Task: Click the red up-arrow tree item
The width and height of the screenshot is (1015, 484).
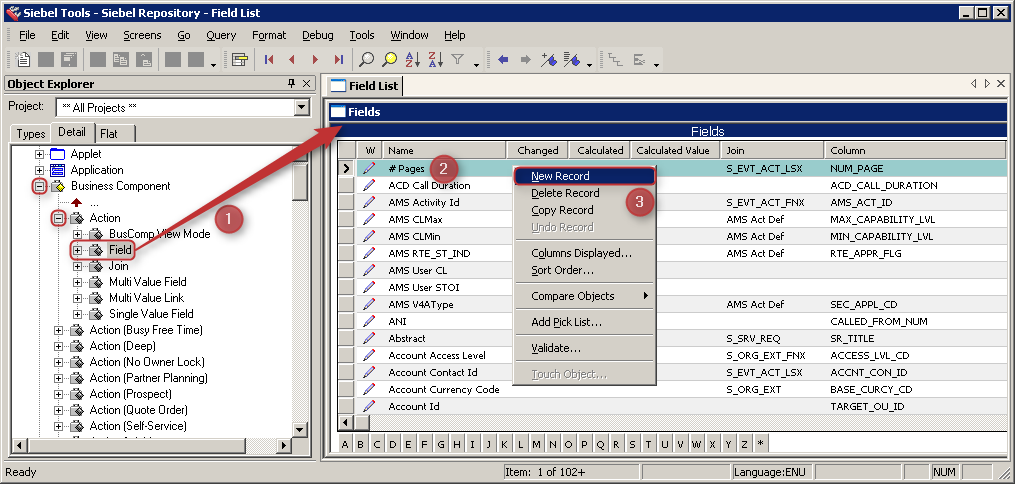Action: point(76,203)
